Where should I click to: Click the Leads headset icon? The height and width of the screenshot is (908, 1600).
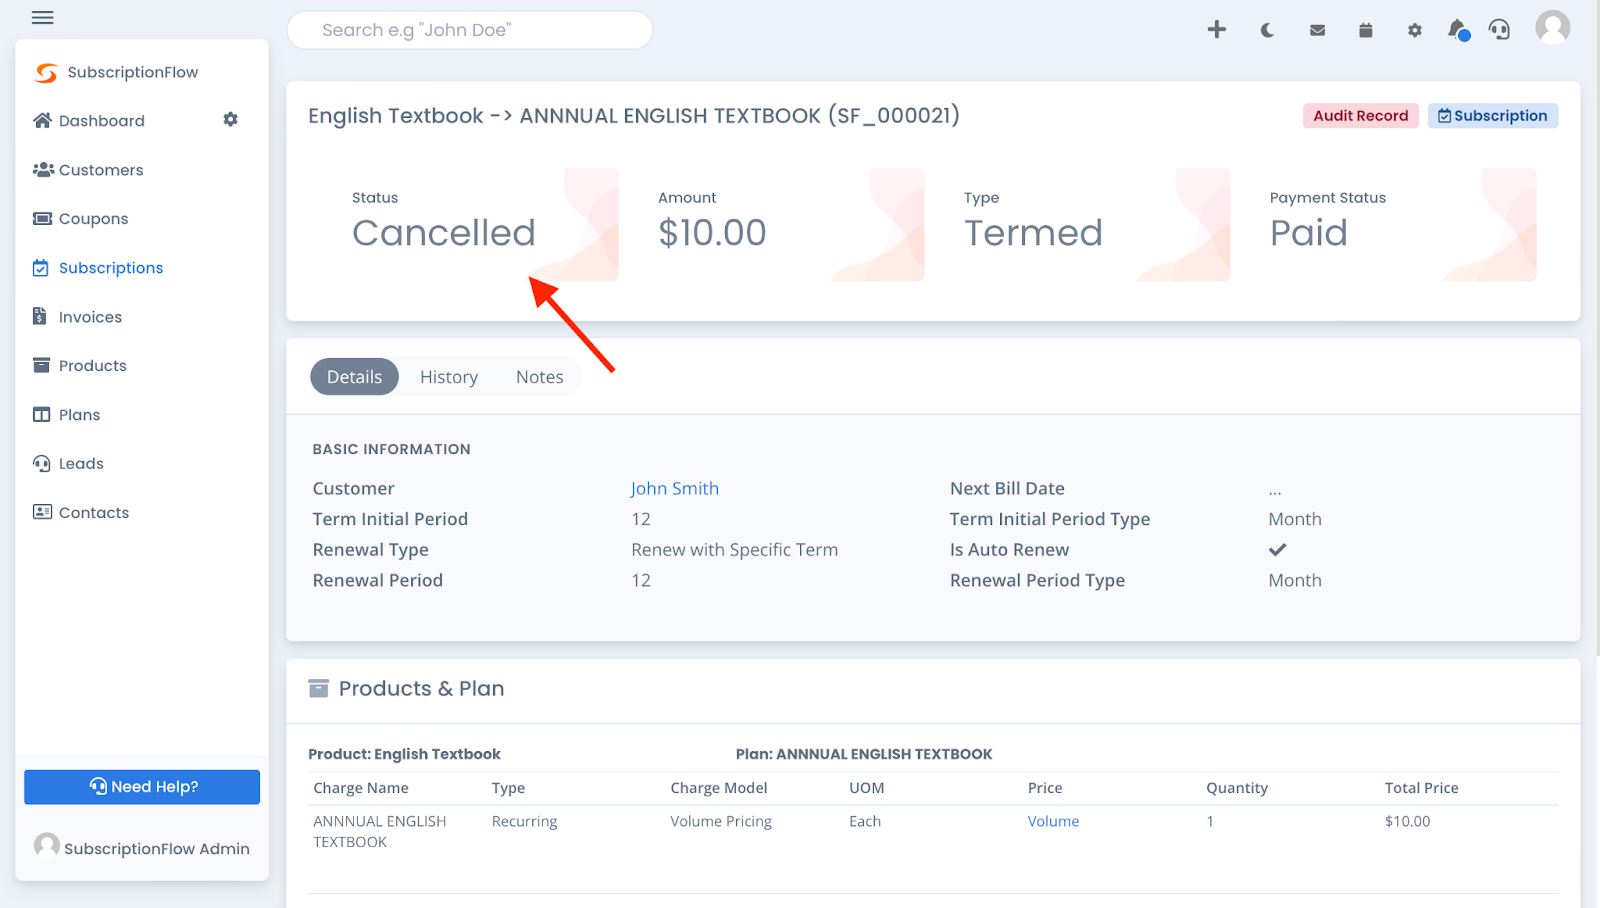[x=42, y=464]
